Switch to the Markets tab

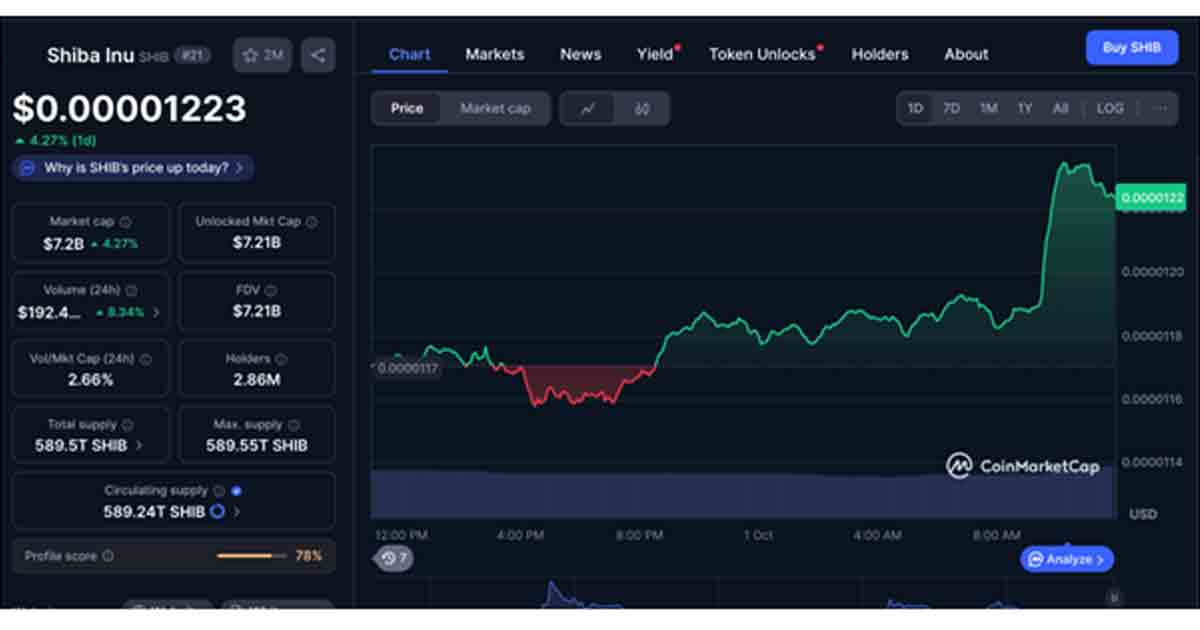pos(494,54)
